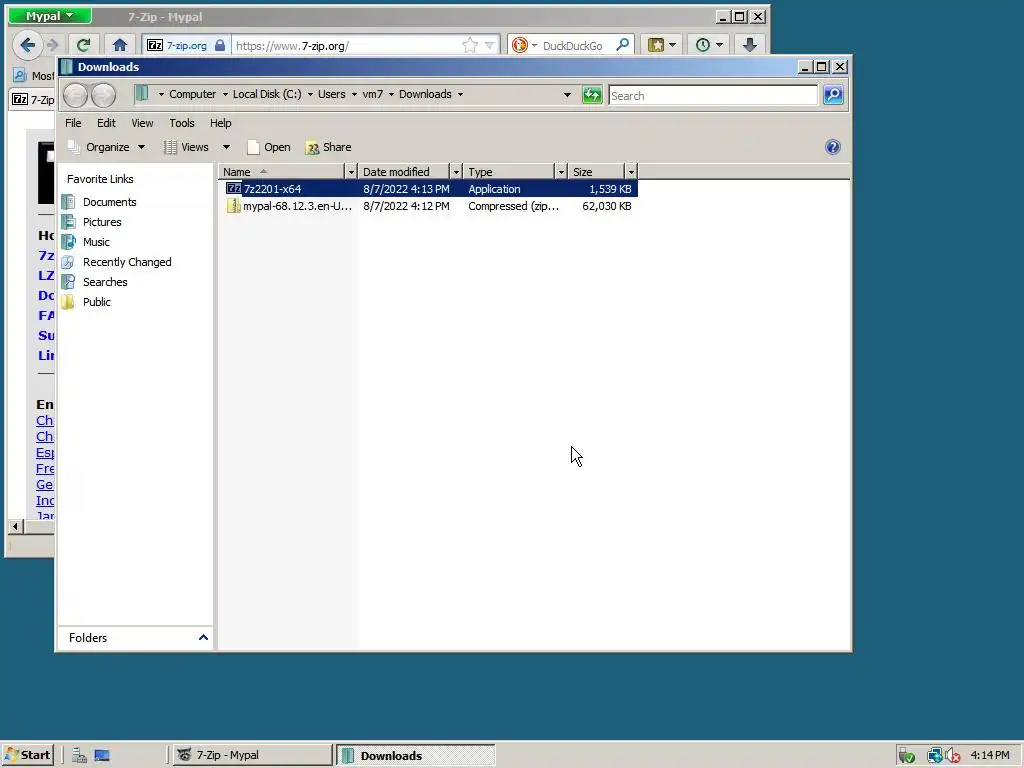Click the Share toolbar button
The width and height of the screenshot is (1024, 768).
(x=328, y=147)
